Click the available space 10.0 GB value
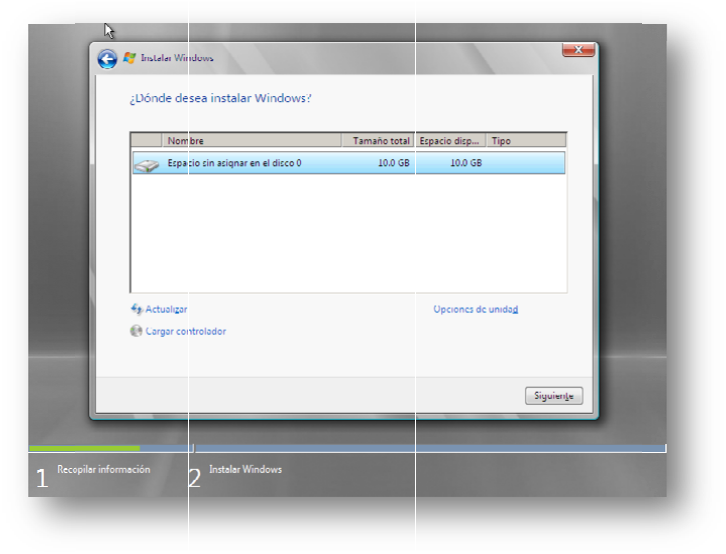Viewport: 726px width, 554px height. coord(466,163)
